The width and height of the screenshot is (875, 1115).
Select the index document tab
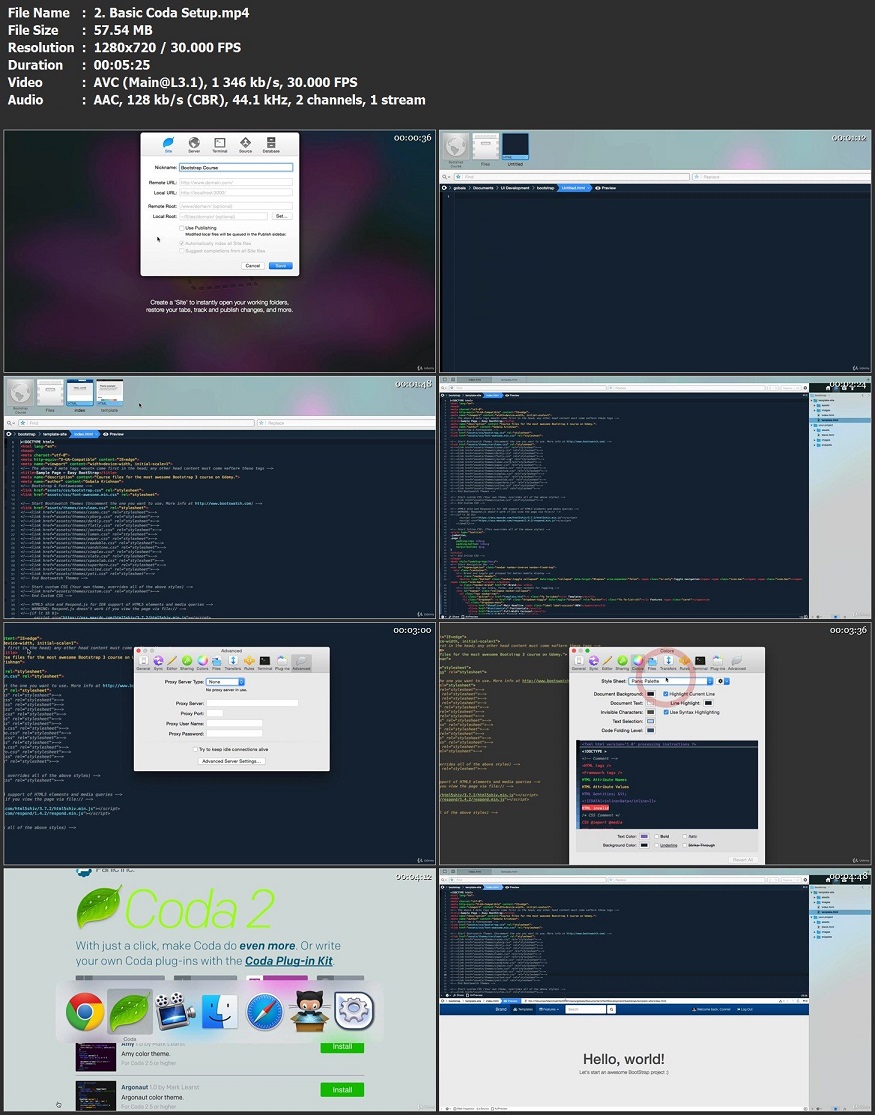tap(80, 396)
